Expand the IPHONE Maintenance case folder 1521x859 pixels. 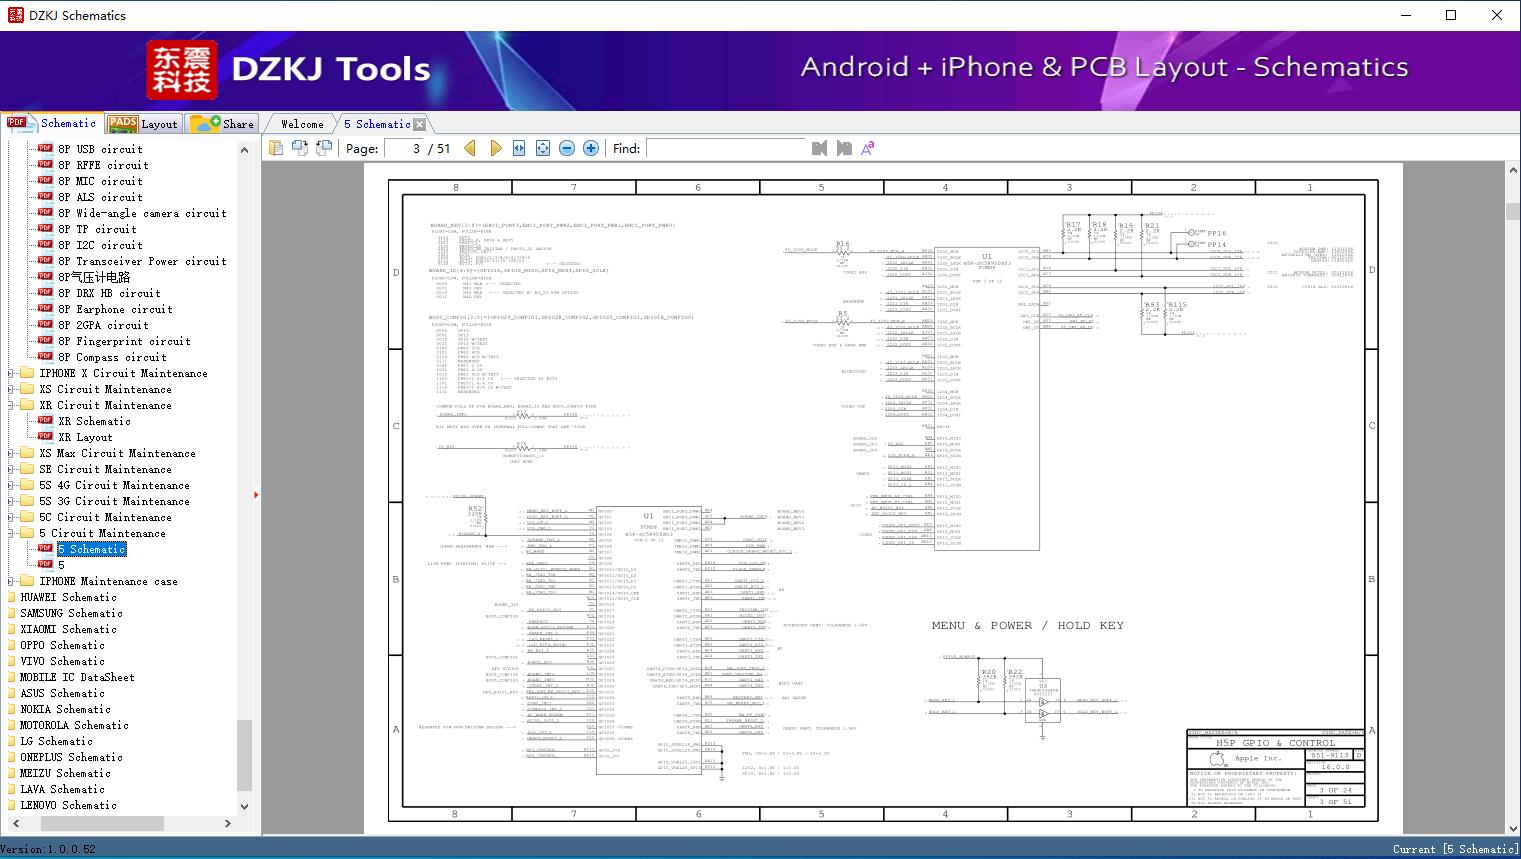pos(11,582)
